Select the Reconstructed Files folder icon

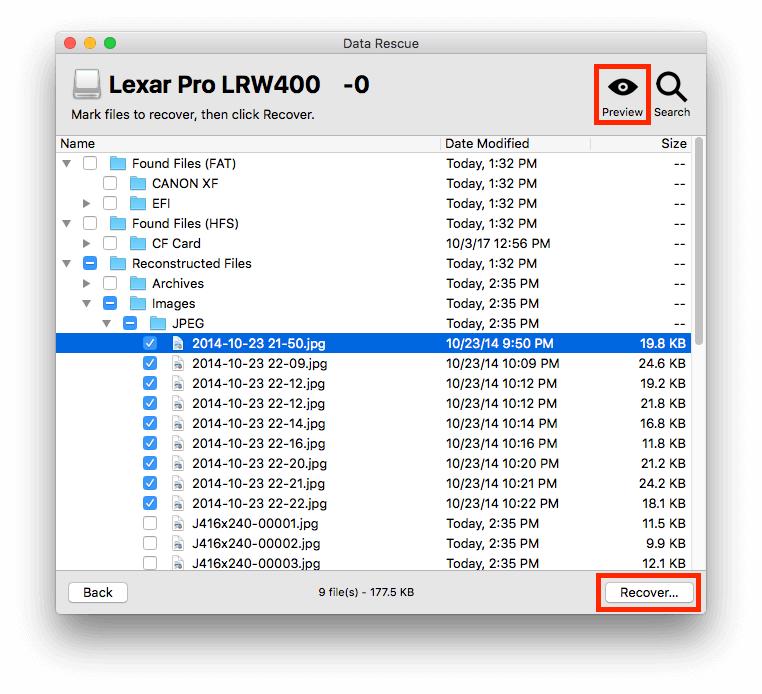pos(118,263)
